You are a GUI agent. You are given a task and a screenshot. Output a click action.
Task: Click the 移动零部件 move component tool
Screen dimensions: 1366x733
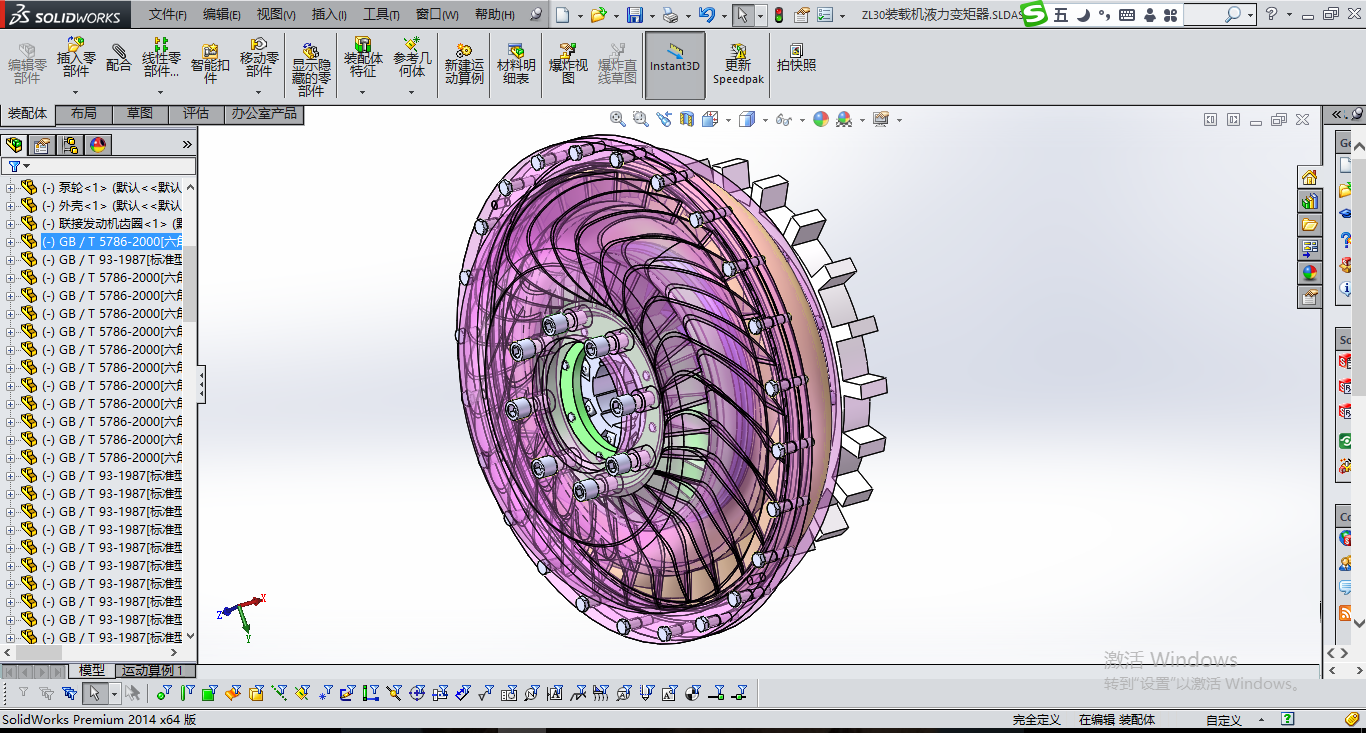[259, 58]
